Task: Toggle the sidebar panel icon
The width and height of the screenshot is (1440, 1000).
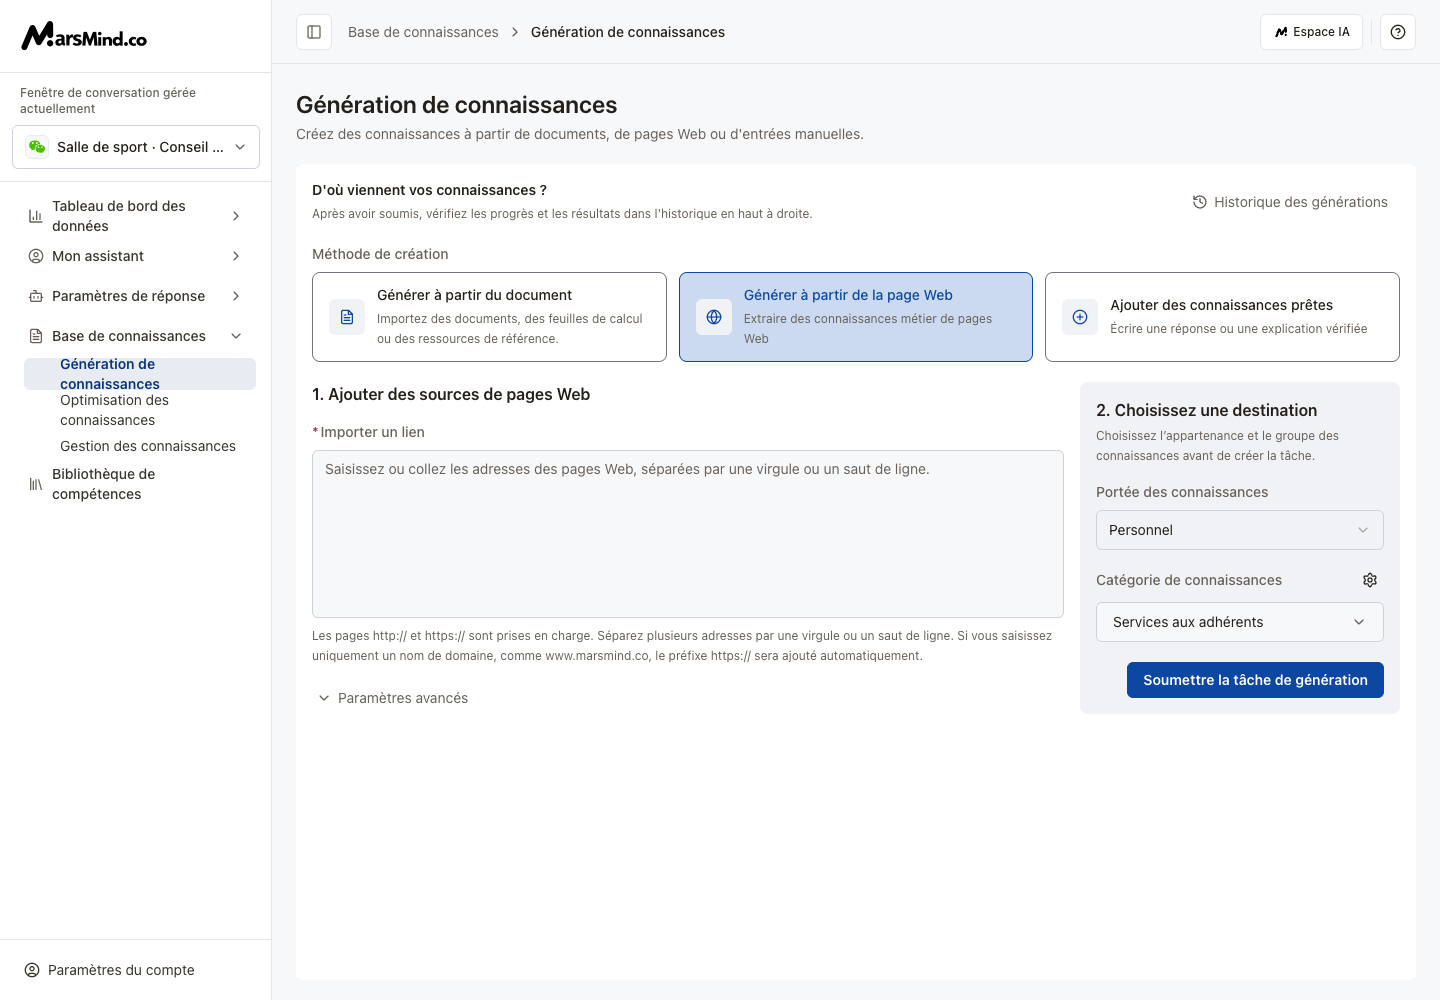Action: (314, 32)
